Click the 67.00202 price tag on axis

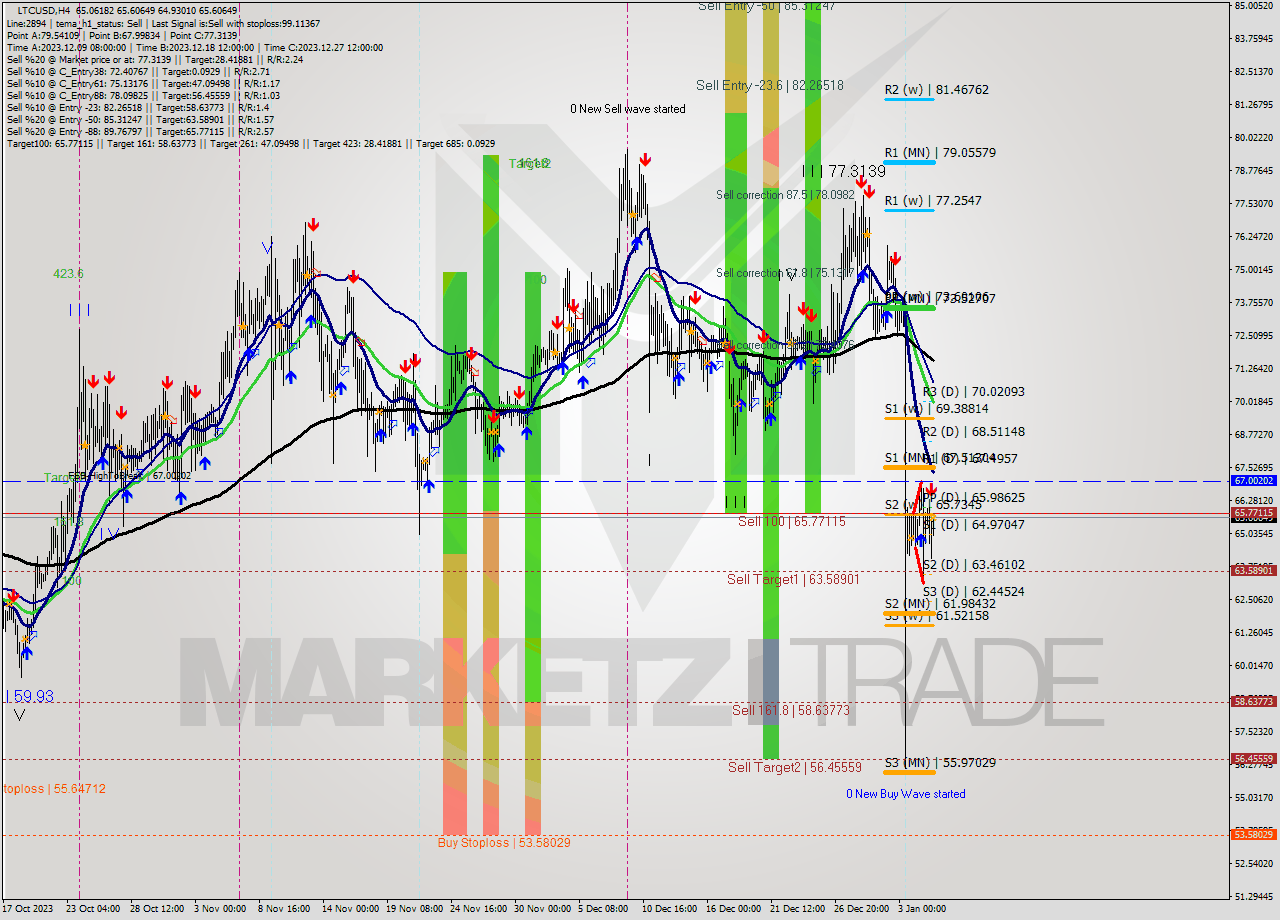point(1253,481)
